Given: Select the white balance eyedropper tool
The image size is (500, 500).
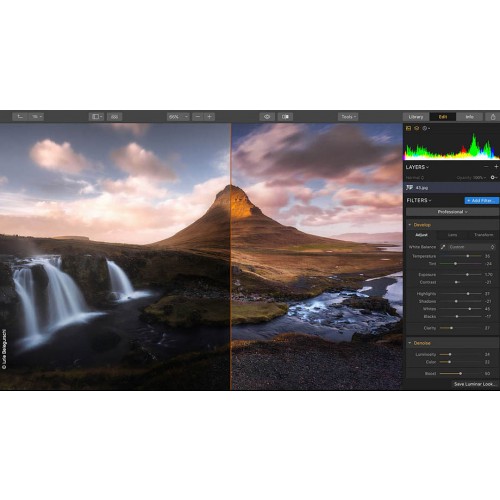Looking at the screenshot, I should tap(443, 247).
